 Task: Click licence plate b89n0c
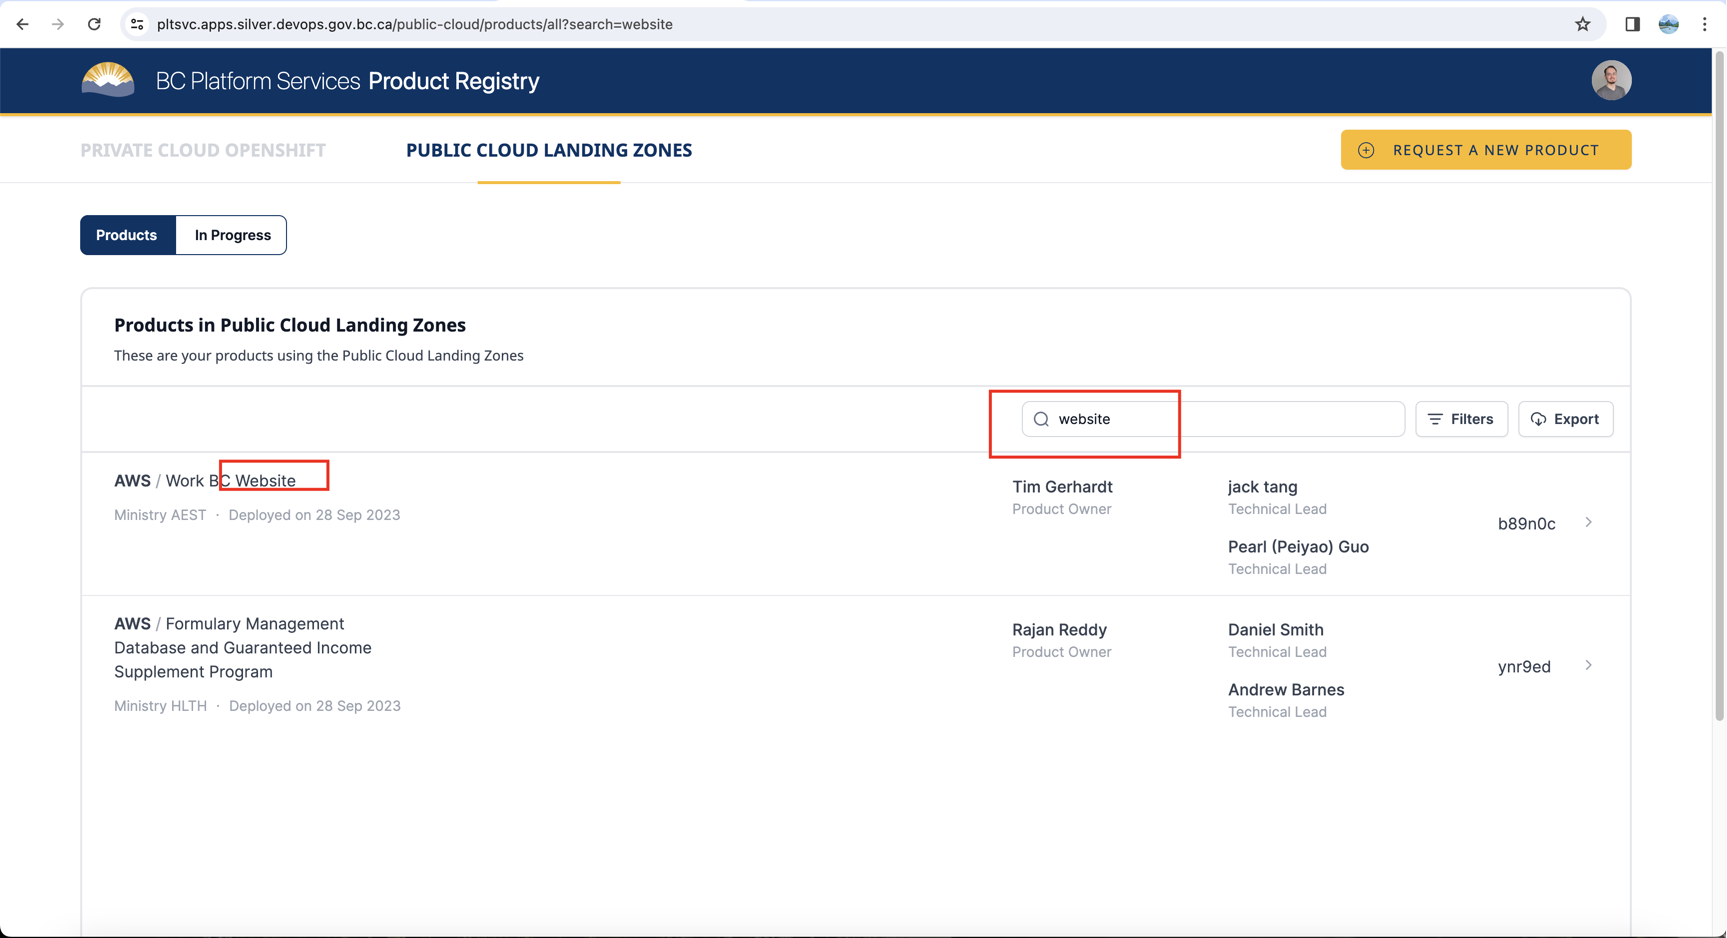coord(1526,524)
